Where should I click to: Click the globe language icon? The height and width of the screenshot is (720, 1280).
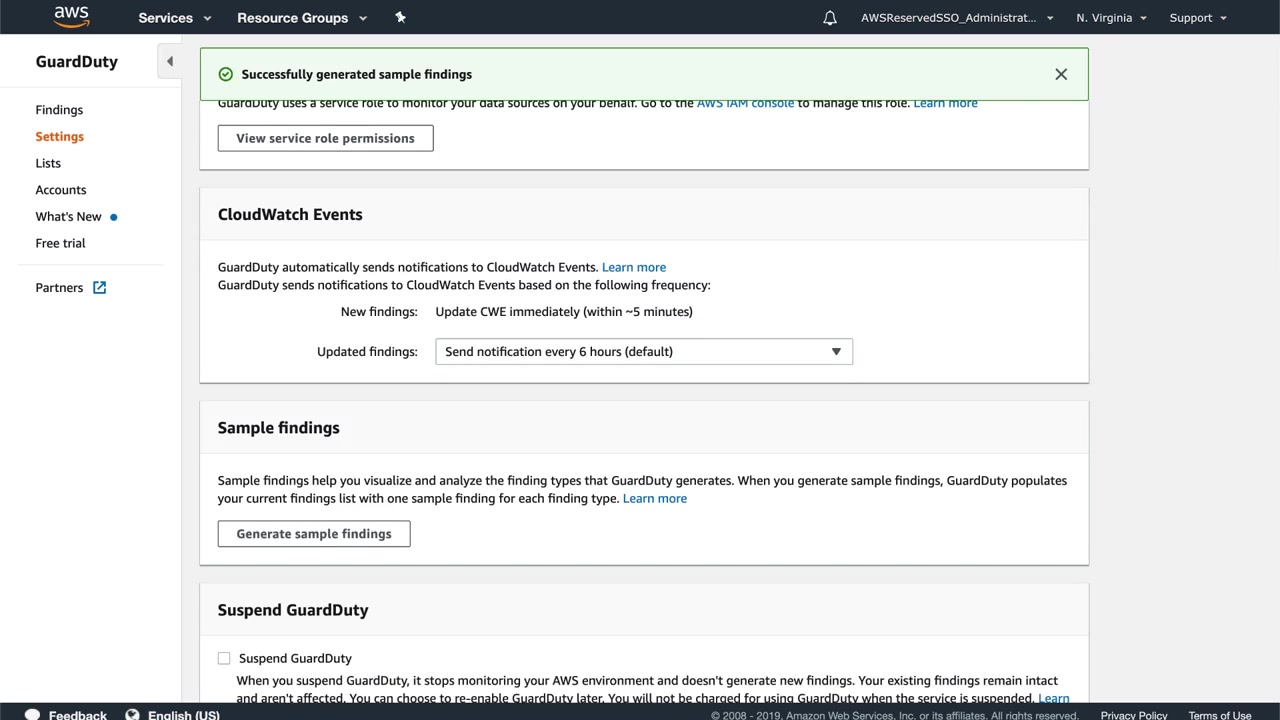[x=132, y=714]
